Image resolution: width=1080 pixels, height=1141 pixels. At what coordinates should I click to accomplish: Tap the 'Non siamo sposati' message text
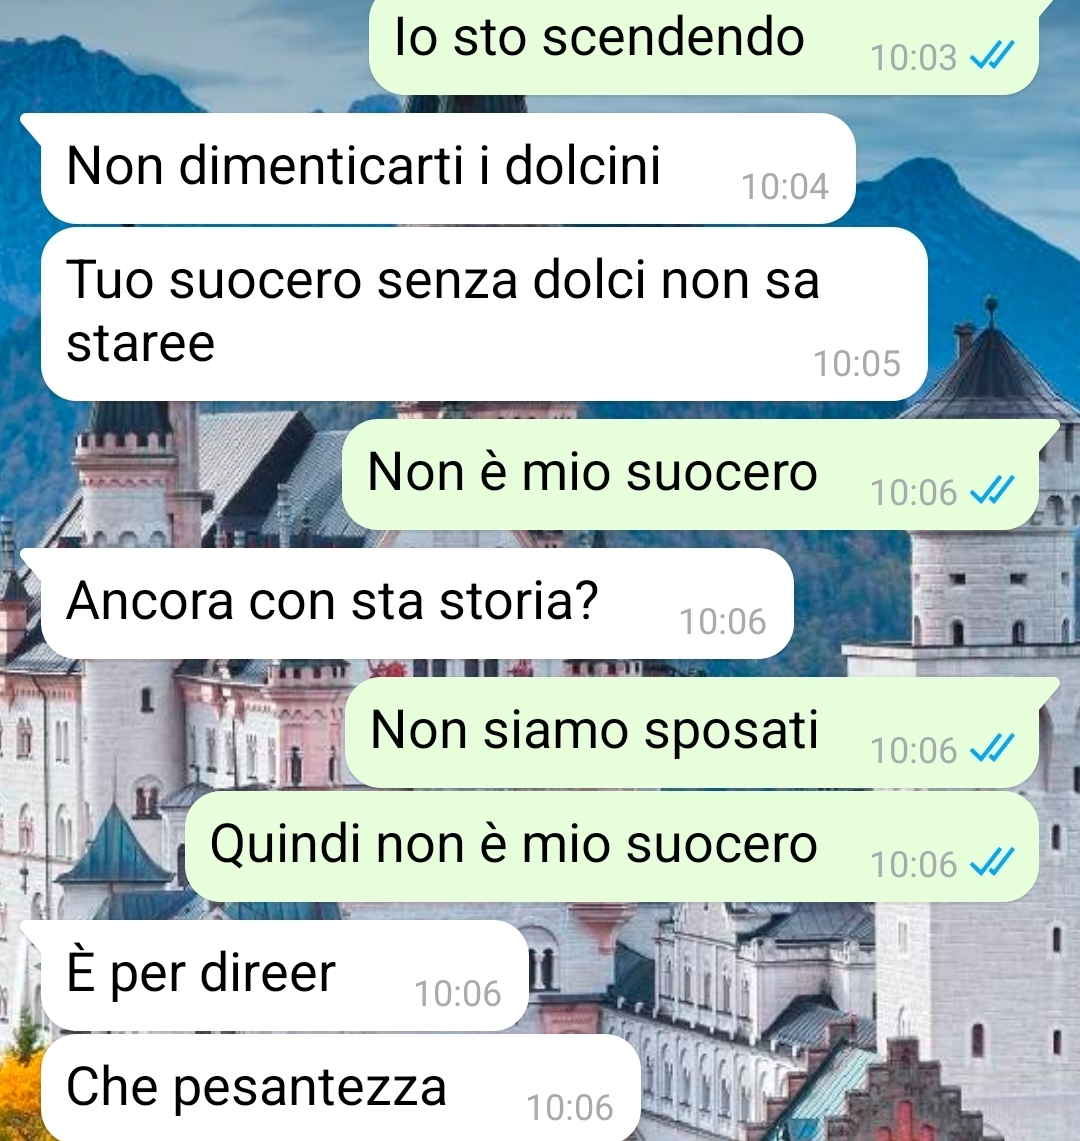click(595, 731)
